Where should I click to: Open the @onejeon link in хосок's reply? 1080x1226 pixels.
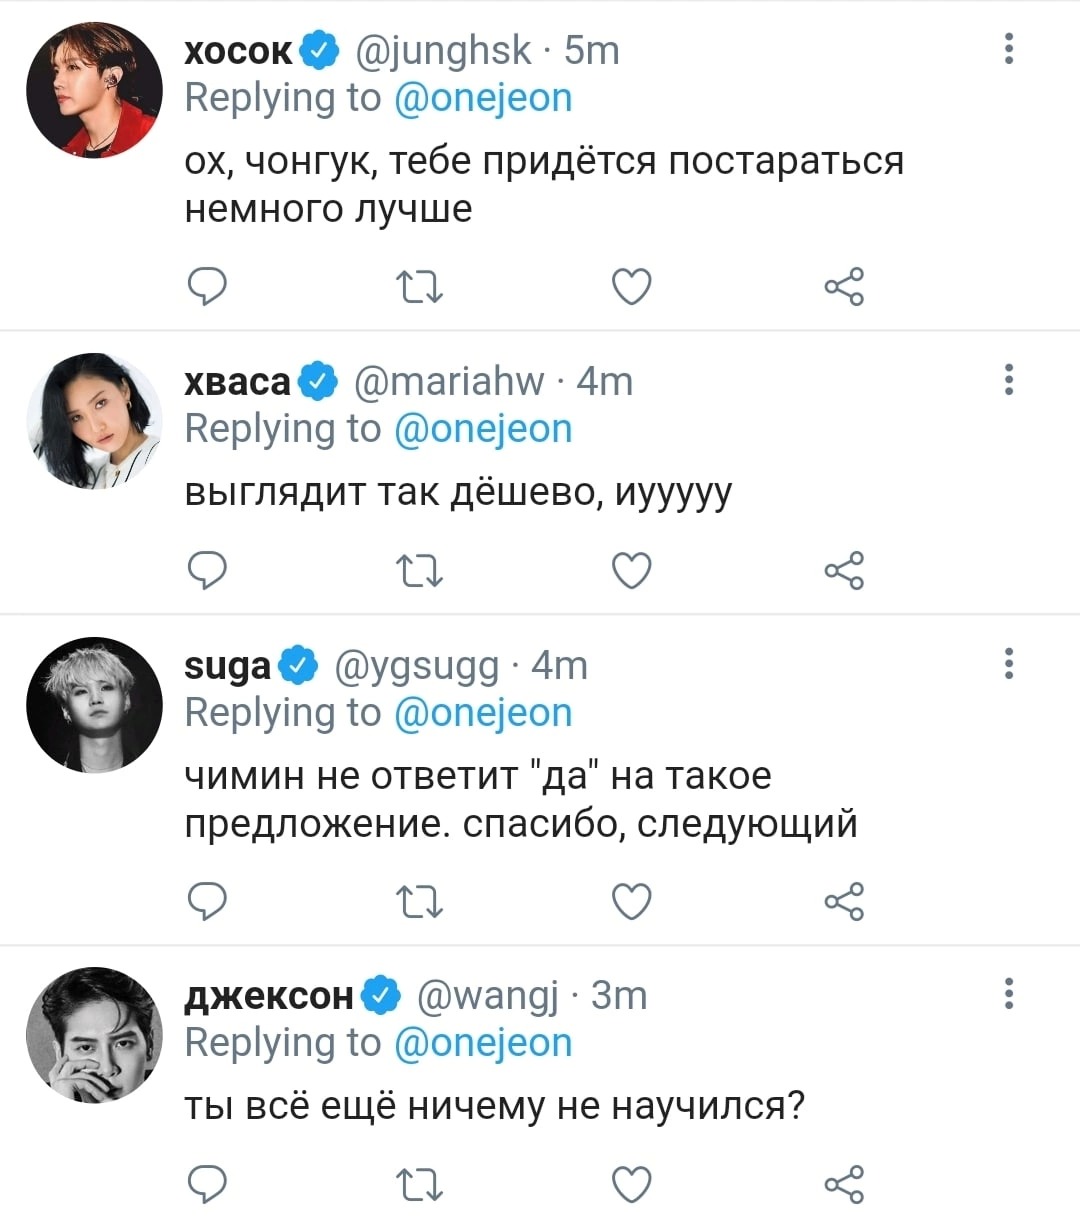pyautogui.click(x=483, y=98)
